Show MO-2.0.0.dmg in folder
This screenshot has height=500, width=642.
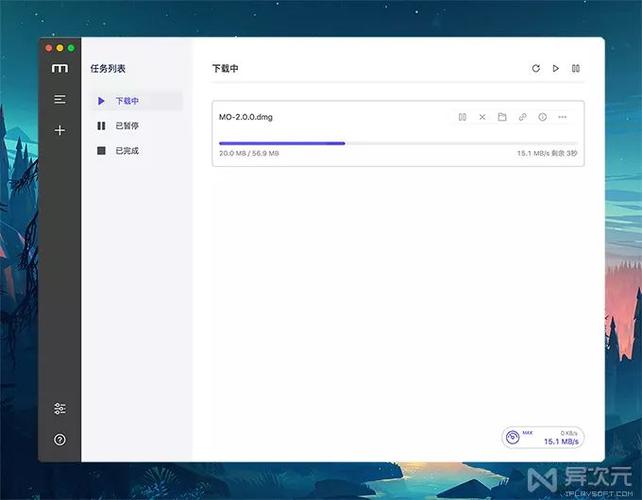[502, 117]
